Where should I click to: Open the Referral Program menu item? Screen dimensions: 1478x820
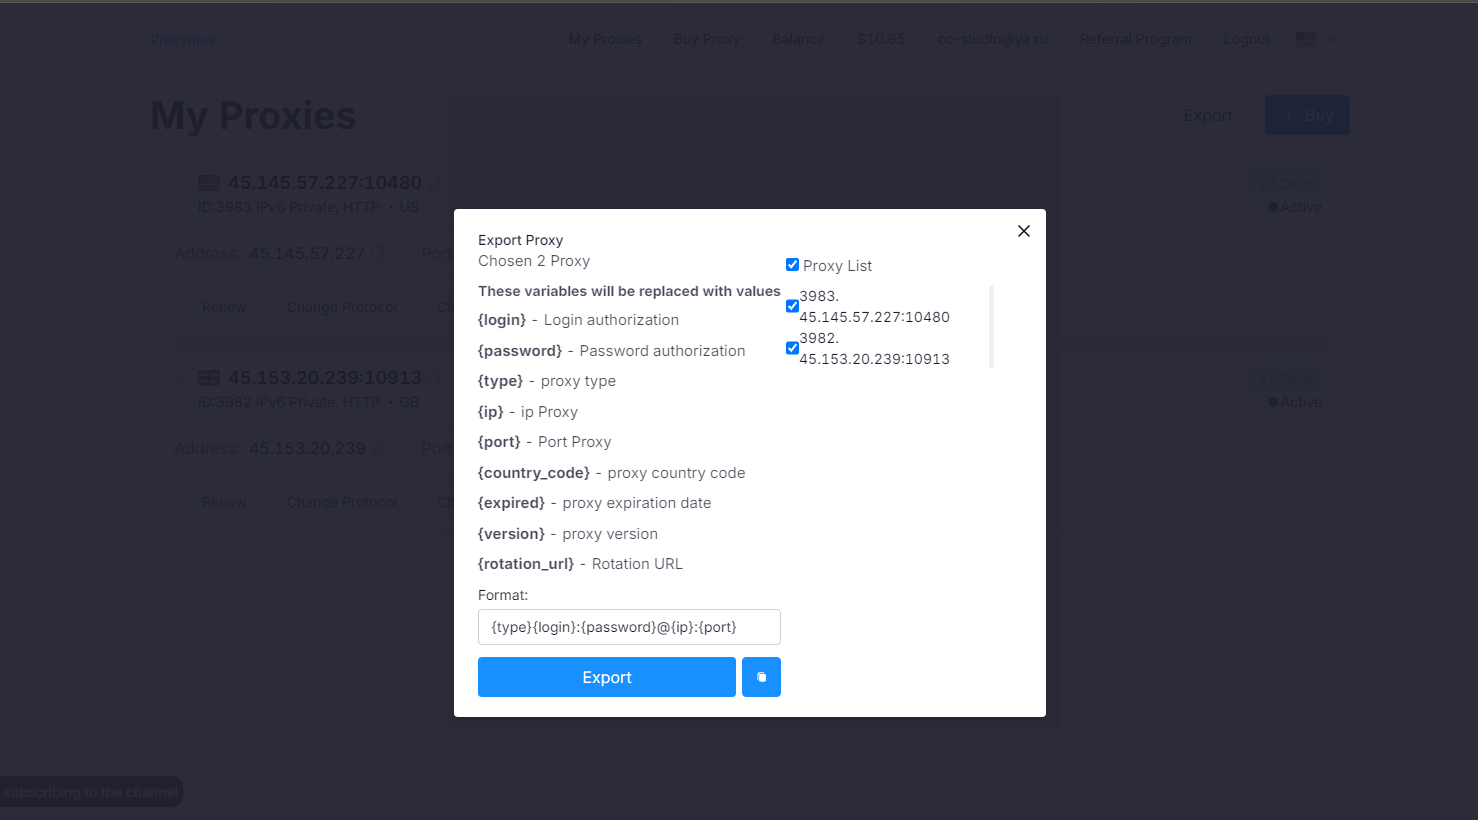[x=1135, y=40]
